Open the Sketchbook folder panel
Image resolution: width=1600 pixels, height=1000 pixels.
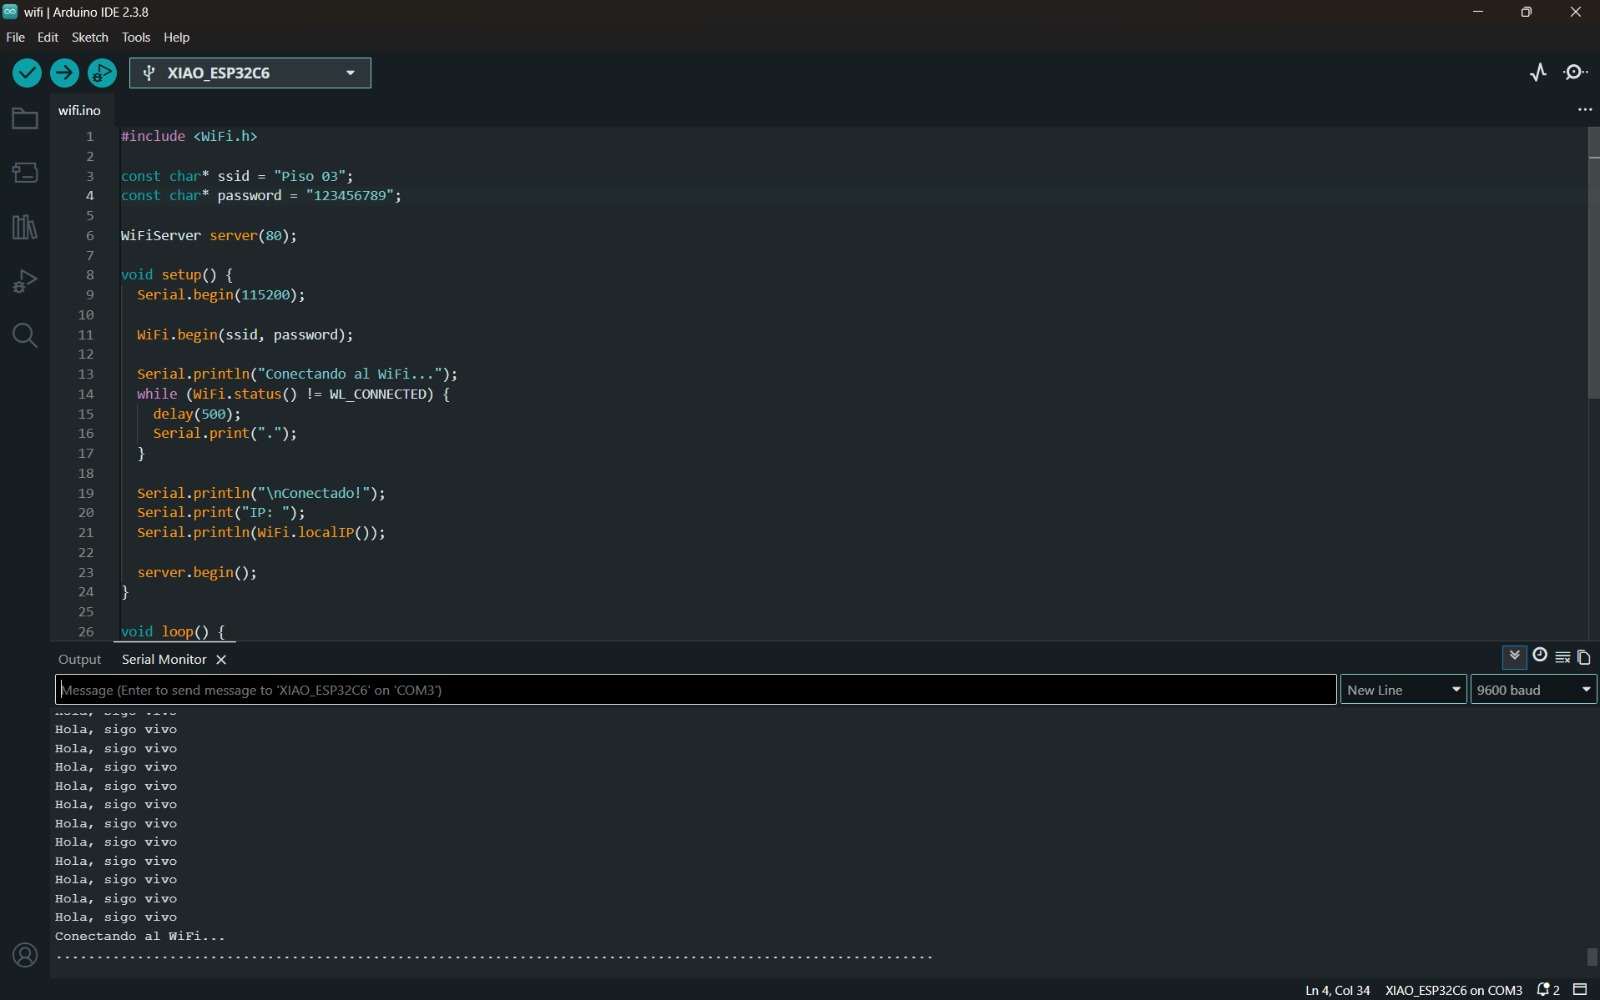24,120
